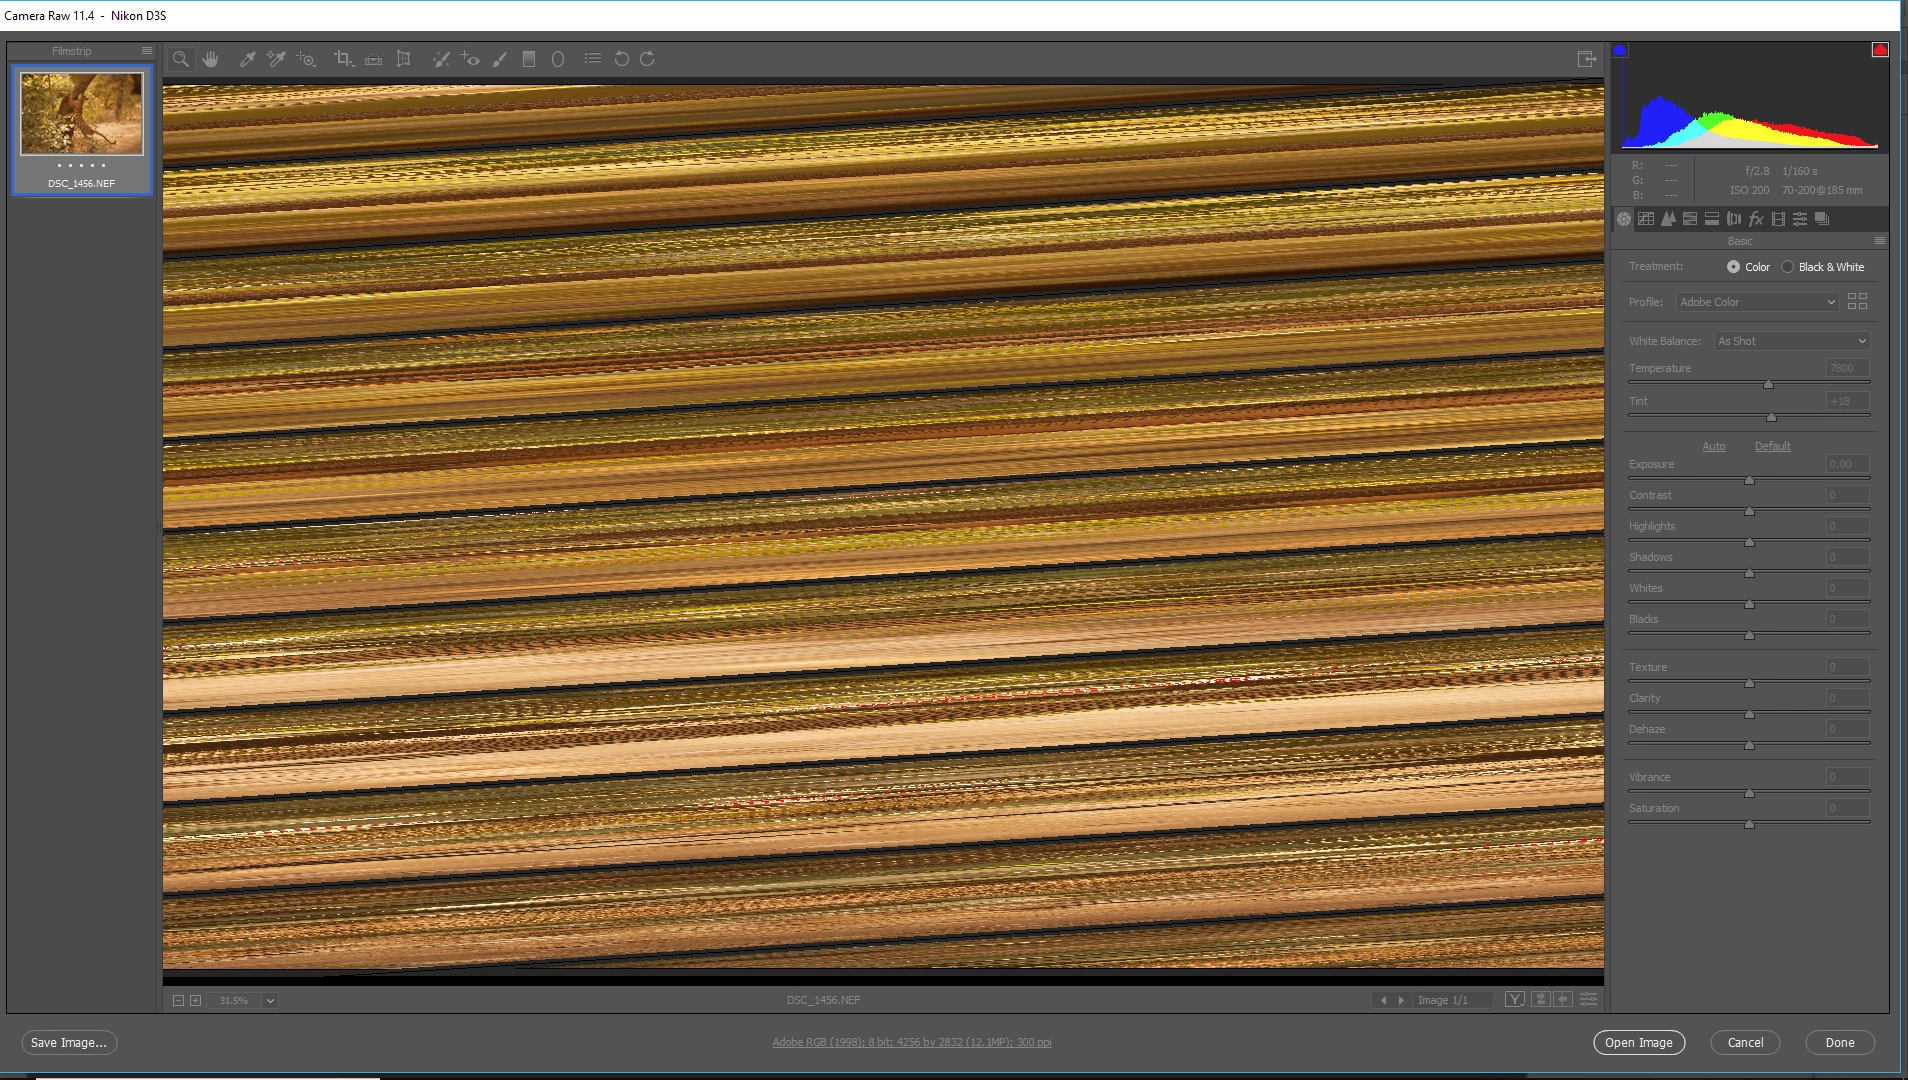Select the Crop tool
The width and height of the screenshot is (1908, 1080).
coord(343,59)
